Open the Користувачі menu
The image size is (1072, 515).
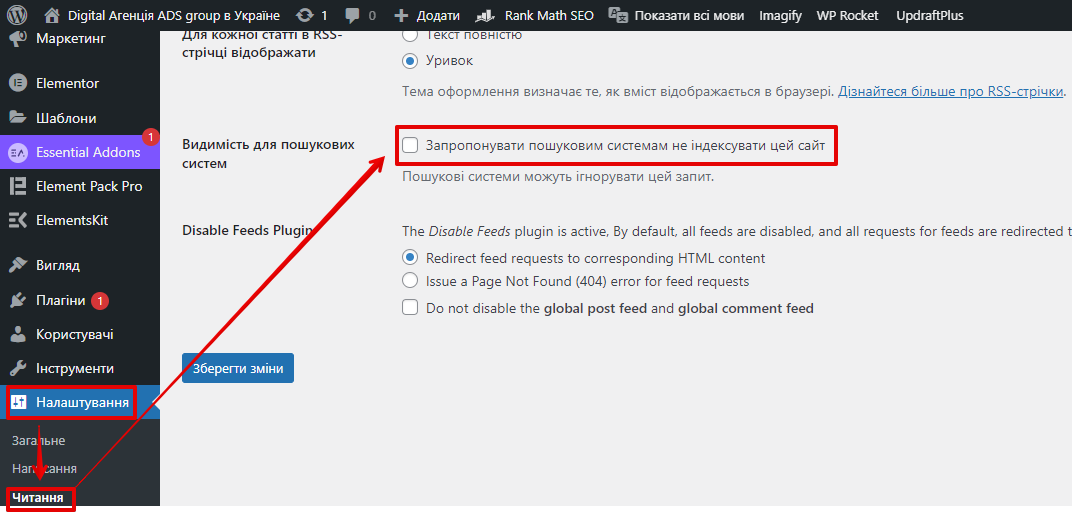(x=80, y=334)
